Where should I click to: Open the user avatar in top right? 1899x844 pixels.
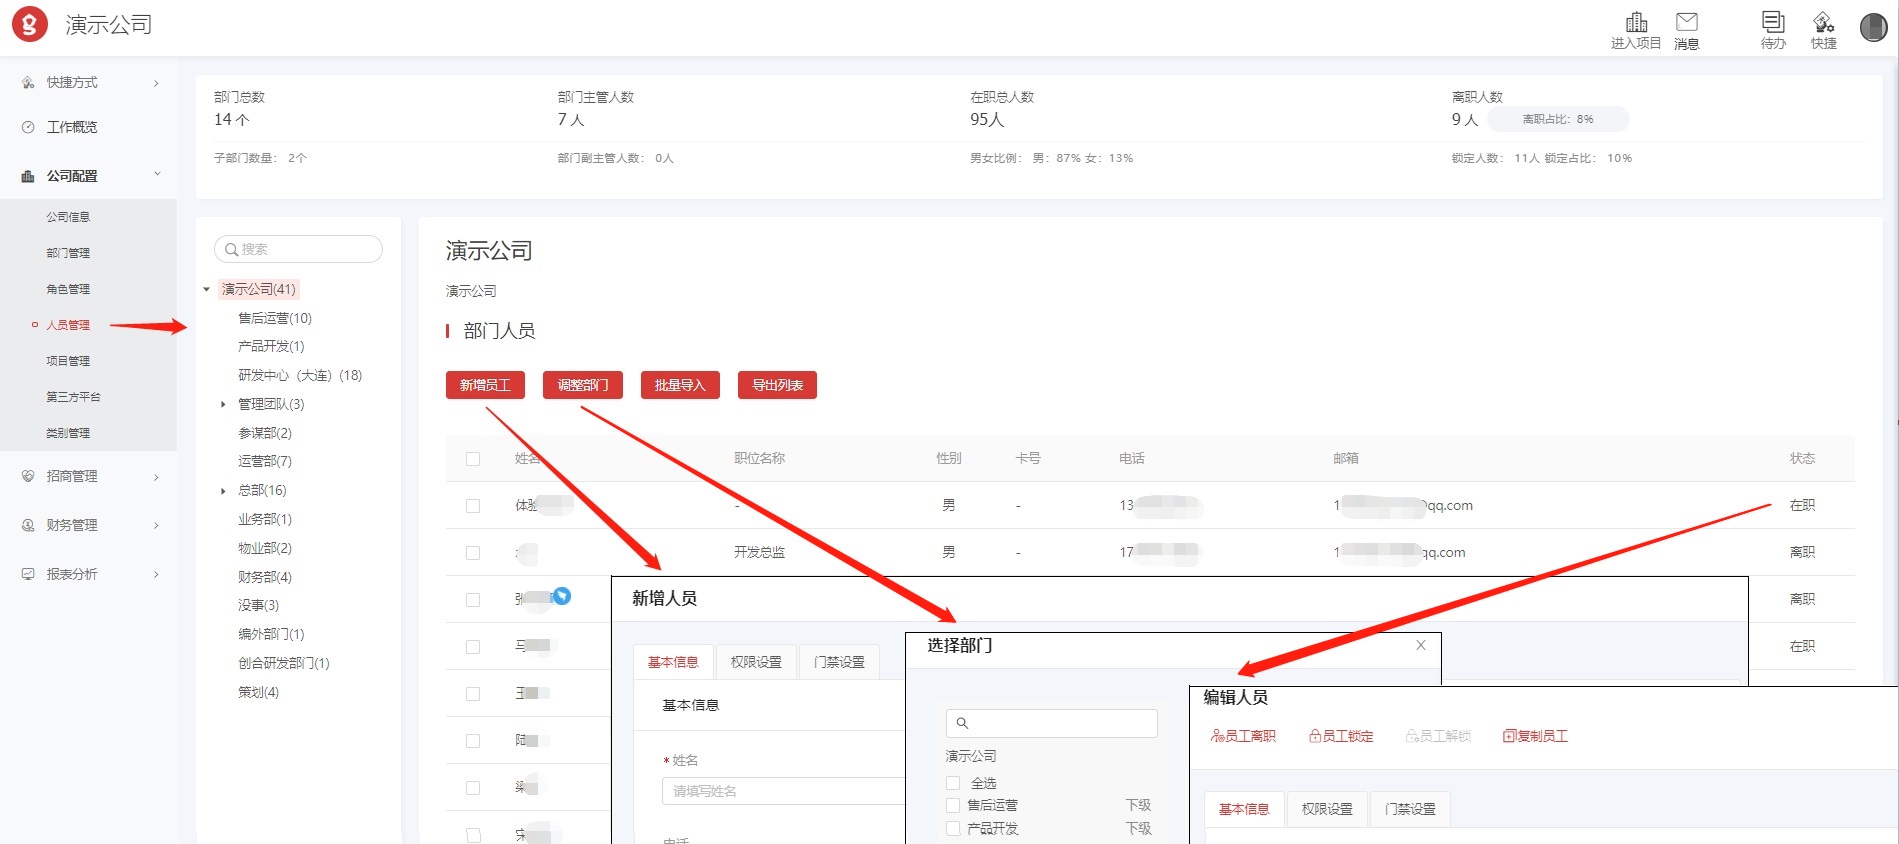(1873, 27)
